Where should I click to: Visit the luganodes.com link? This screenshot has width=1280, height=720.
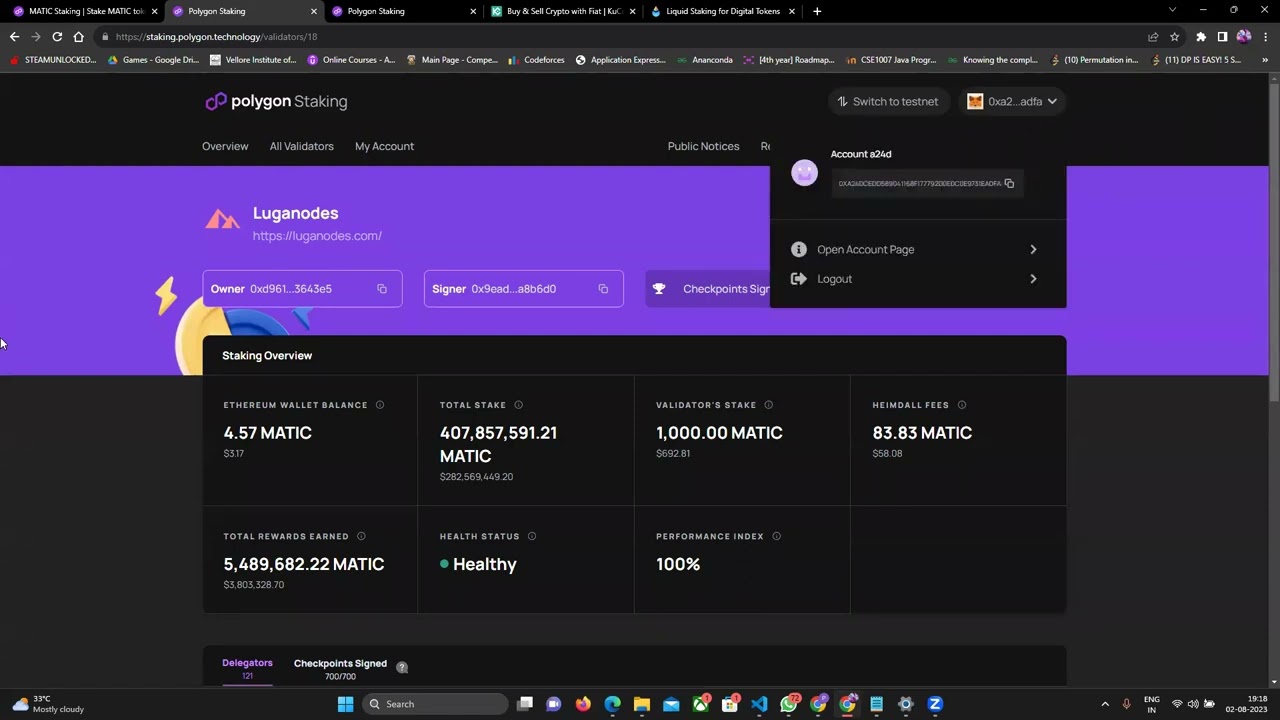[317, 236]
